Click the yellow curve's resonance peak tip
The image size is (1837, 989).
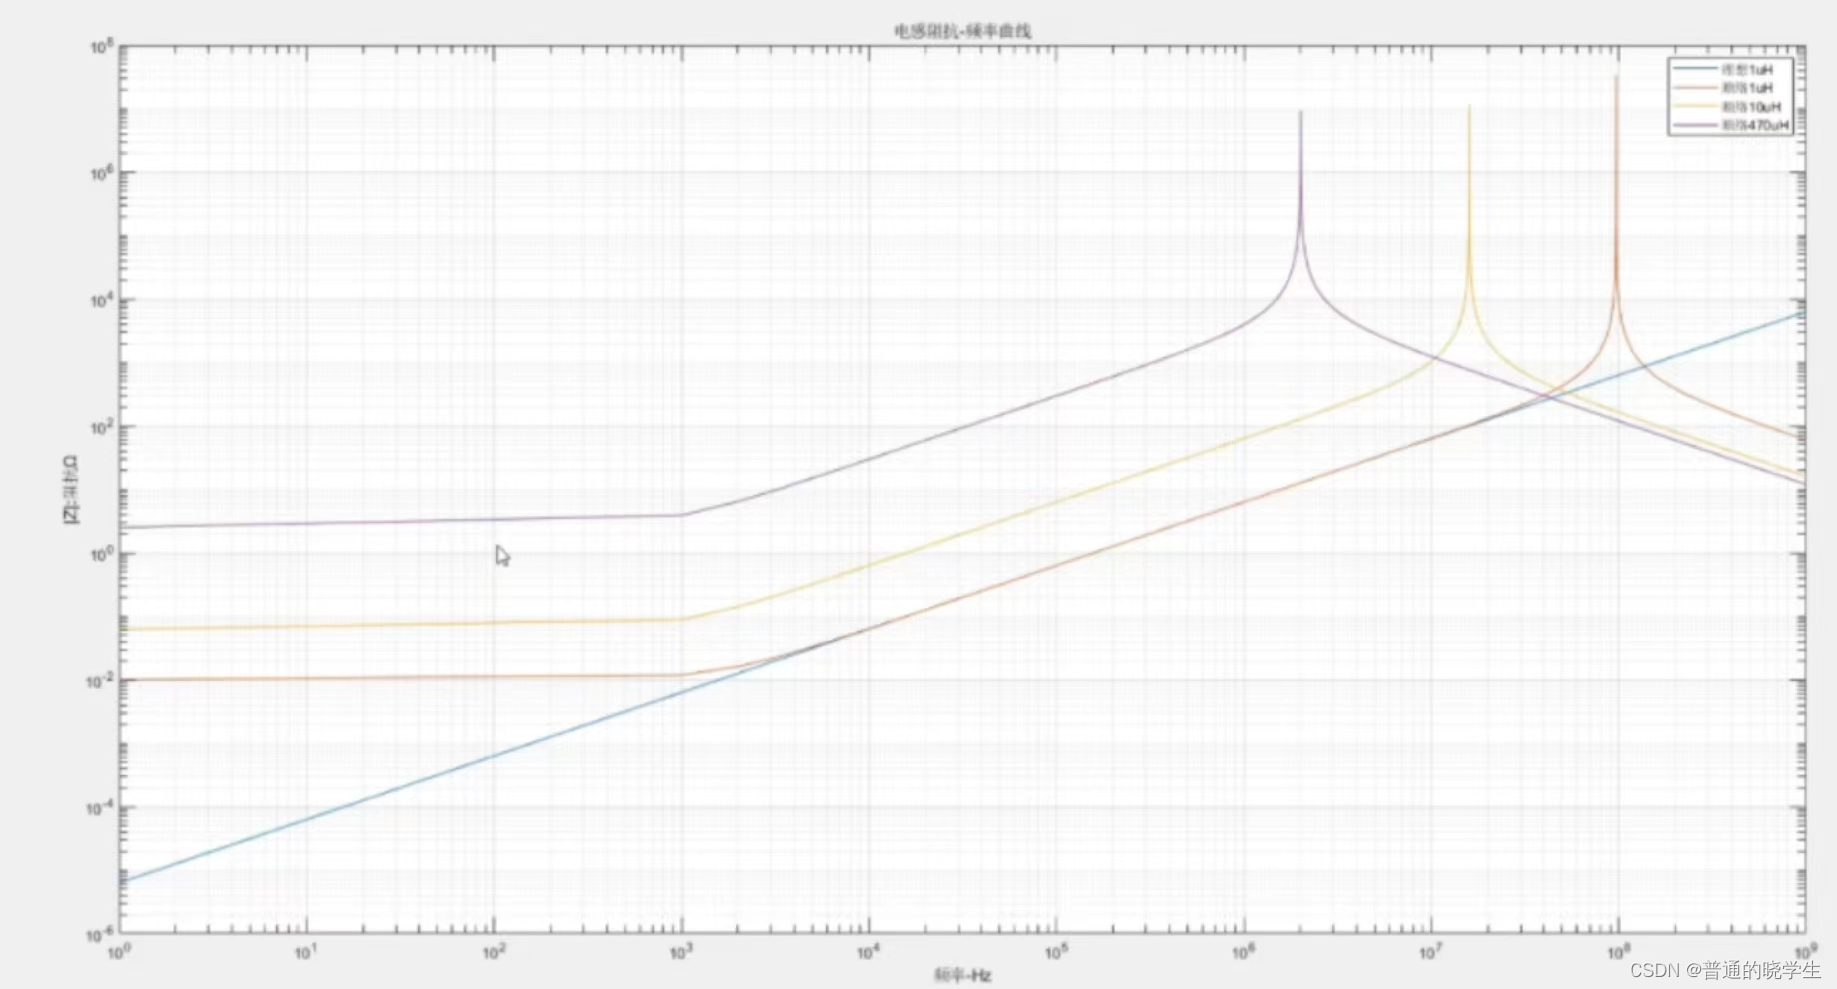coord(1469,107)
